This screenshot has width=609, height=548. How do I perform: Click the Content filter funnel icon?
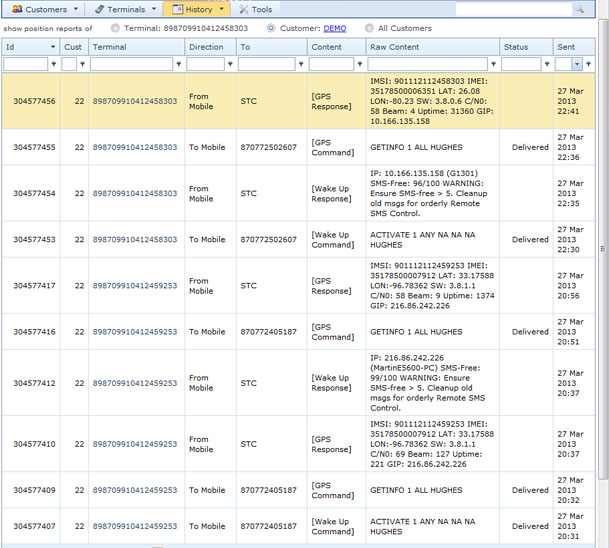pyautogui.click(x=360, y=64)
